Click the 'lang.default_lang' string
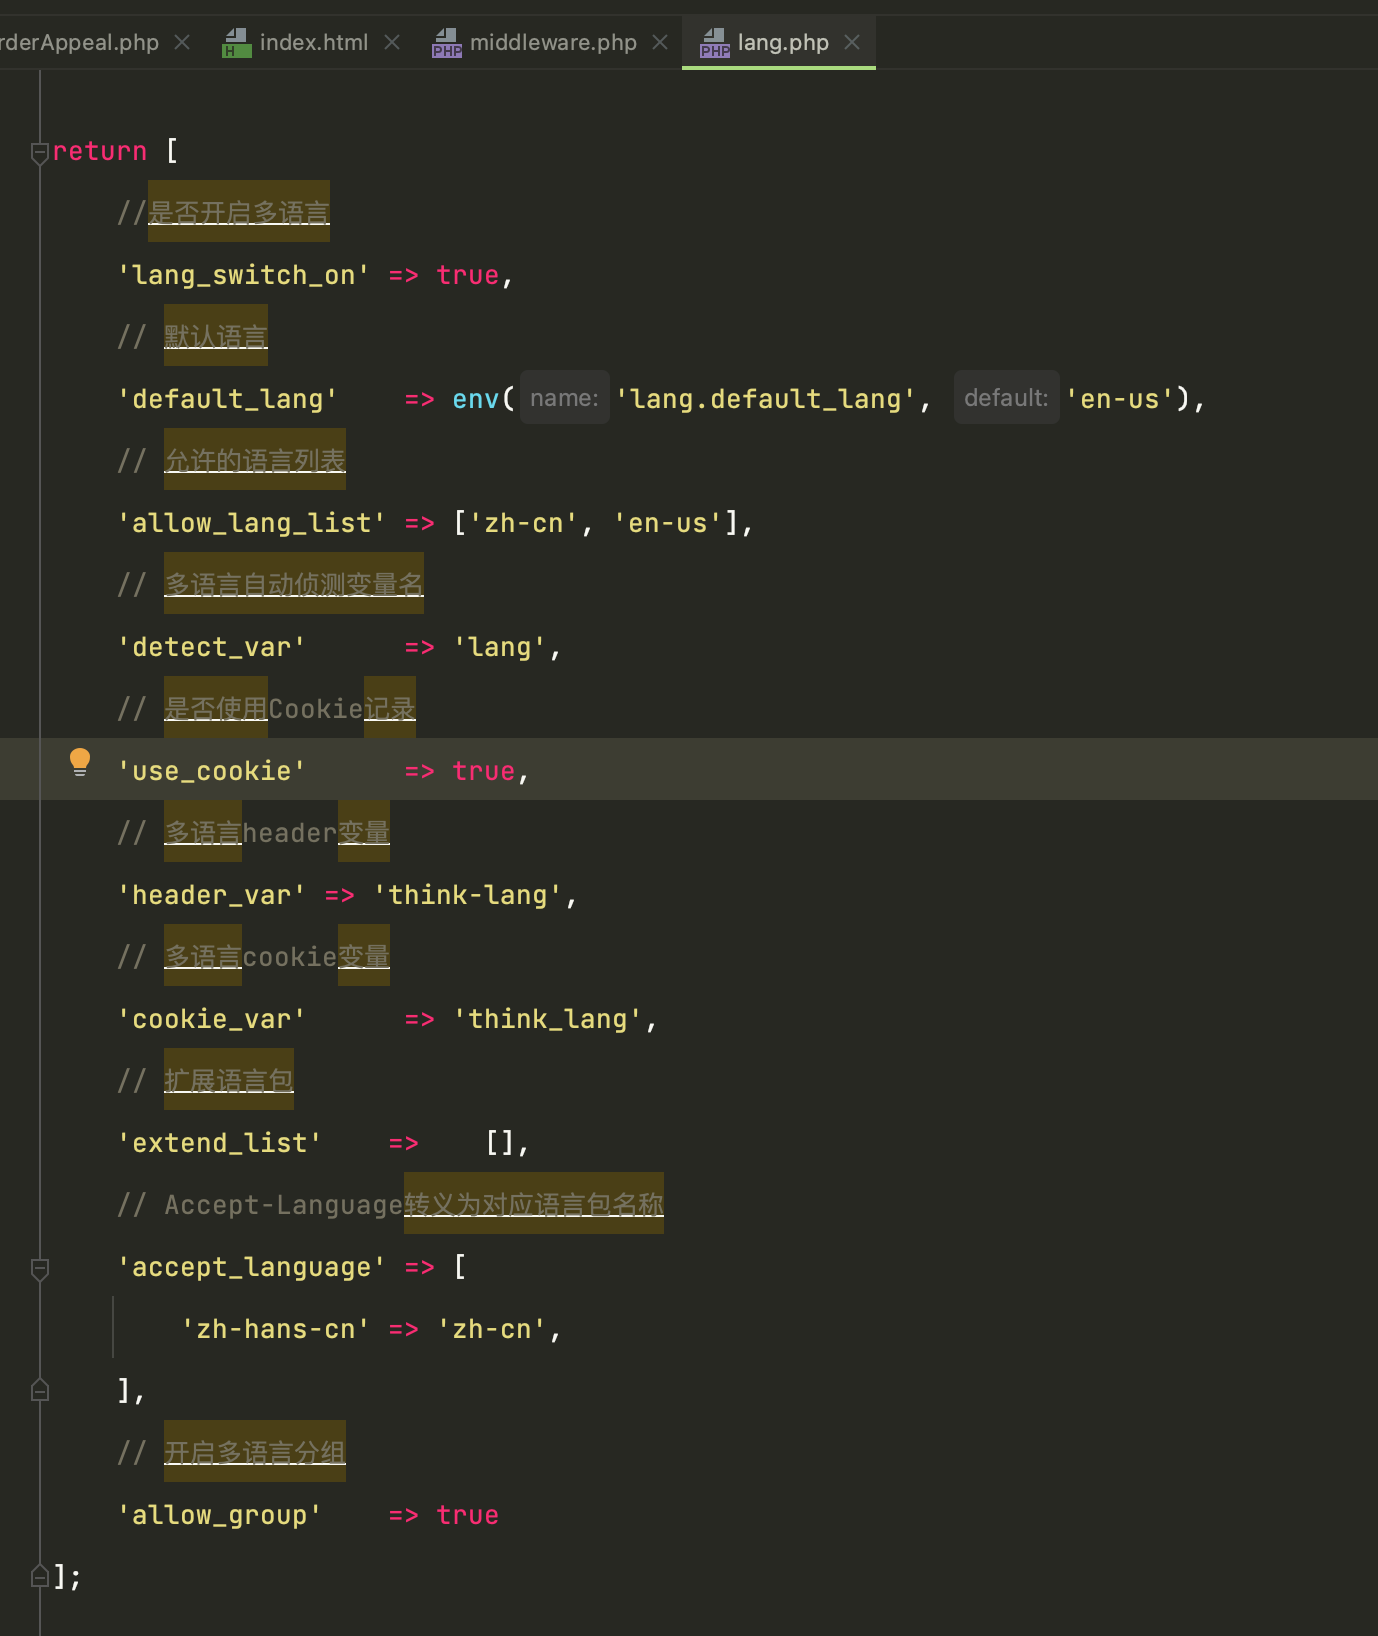Viewport: 1378px width, 1636px height. [x=765, y=399]
